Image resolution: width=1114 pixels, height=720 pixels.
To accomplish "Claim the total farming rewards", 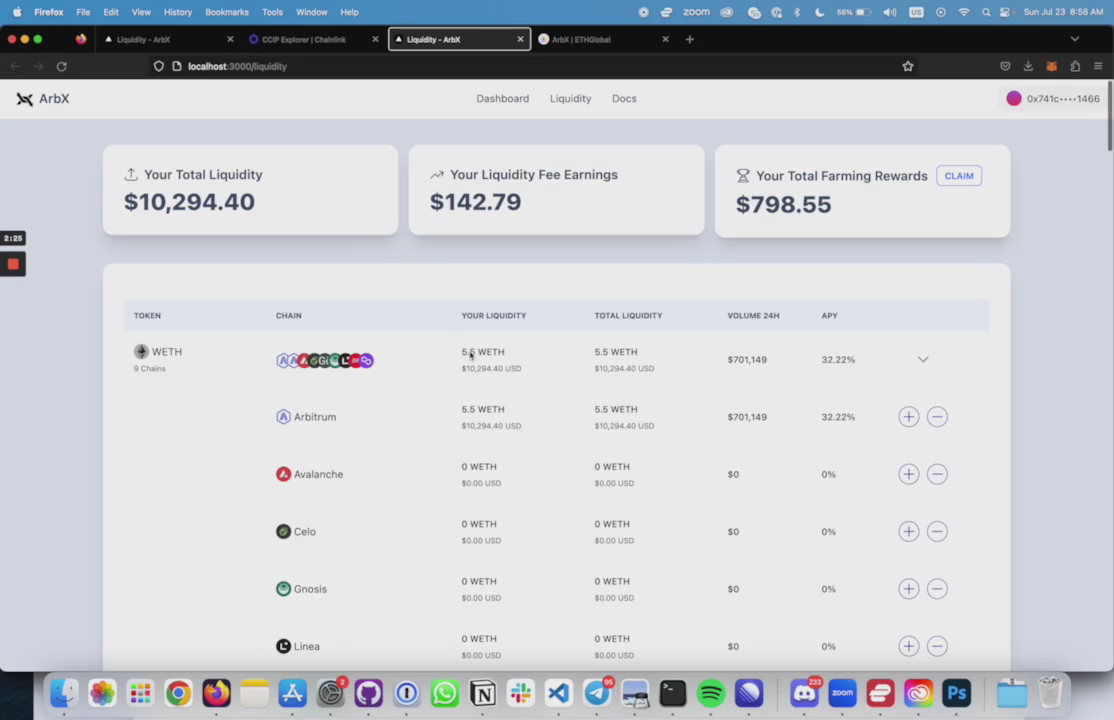I will [x=958, y=176].
